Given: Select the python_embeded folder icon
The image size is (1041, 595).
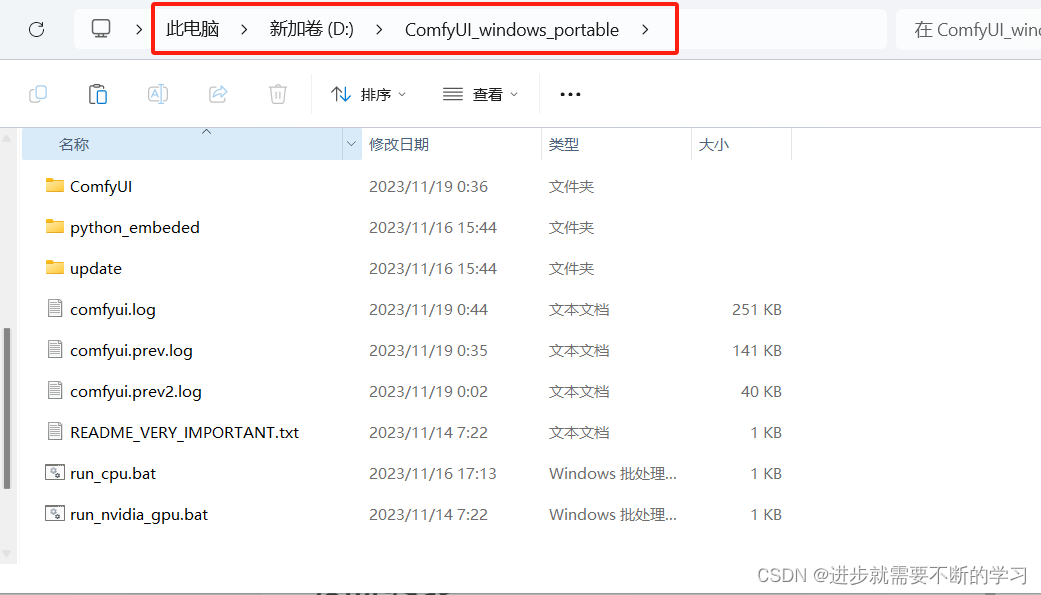Looking at the screenshot, I should click(55, 226).
